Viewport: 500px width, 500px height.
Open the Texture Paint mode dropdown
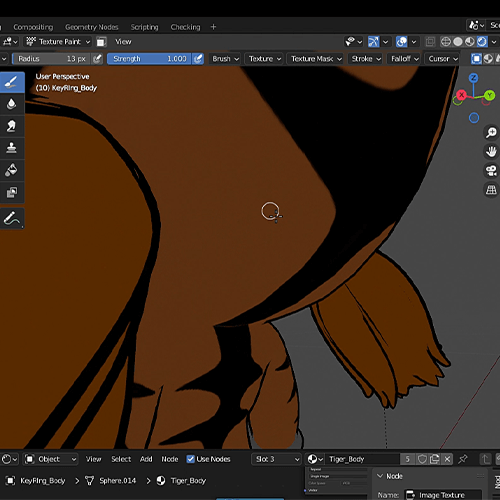pos(58,42)
